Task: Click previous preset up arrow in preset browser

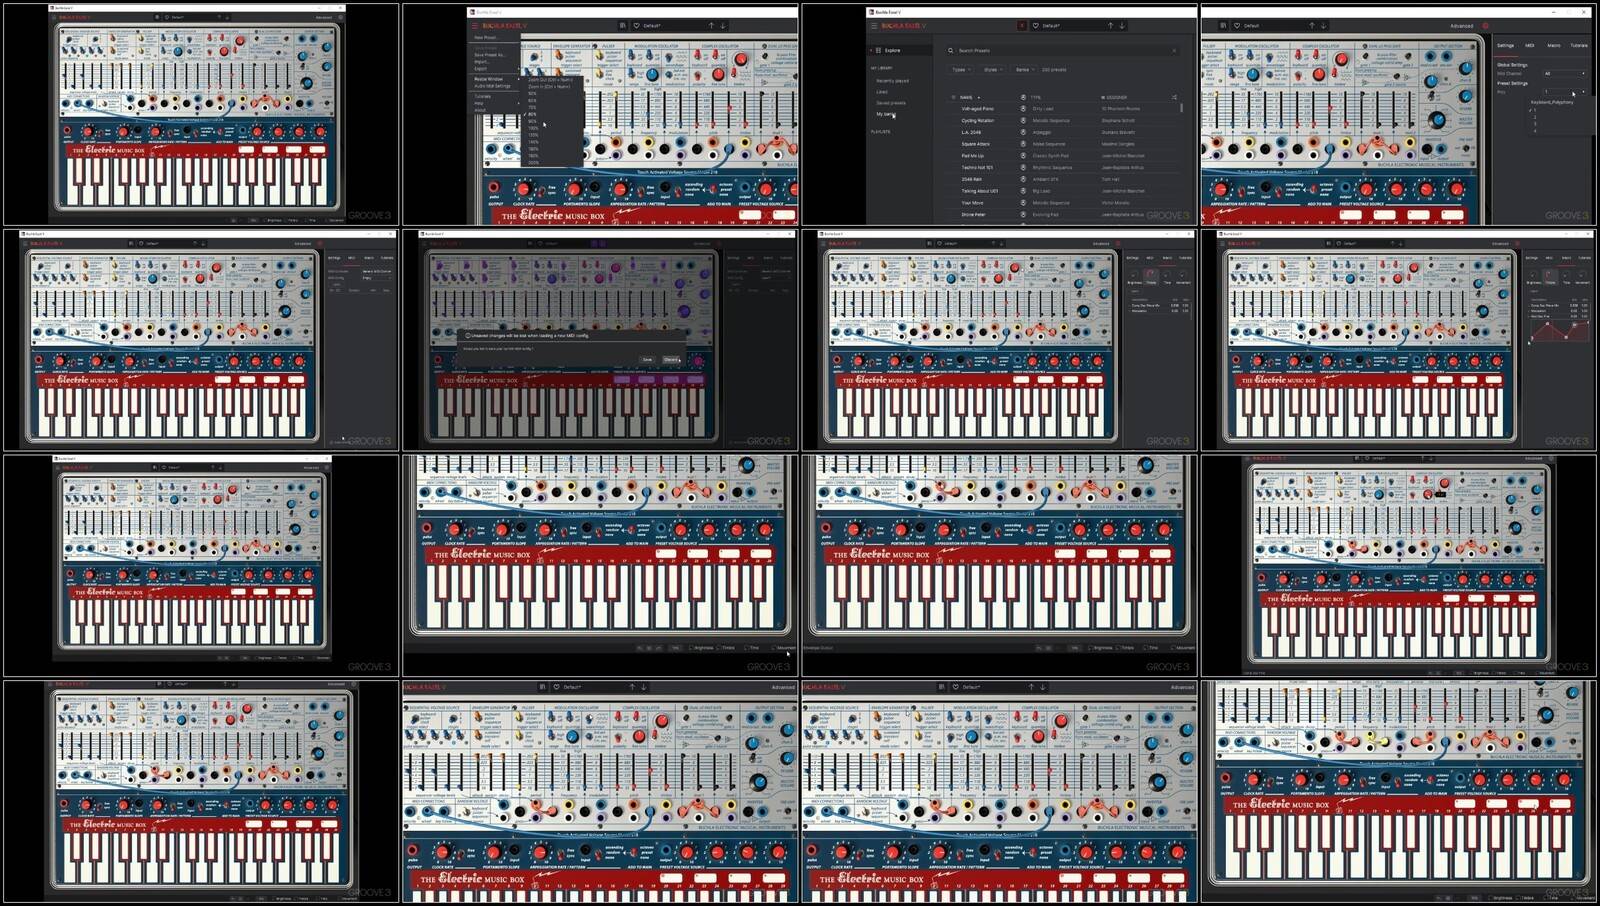Action: pos(1110,26)
